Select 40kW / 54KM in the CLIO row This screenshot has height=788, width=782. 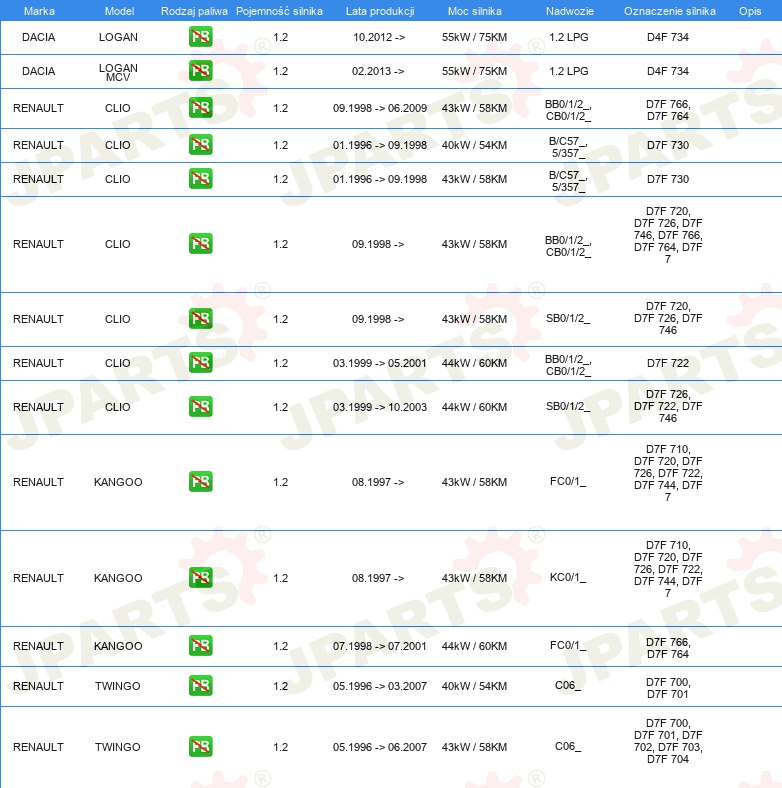coord(474,145)
